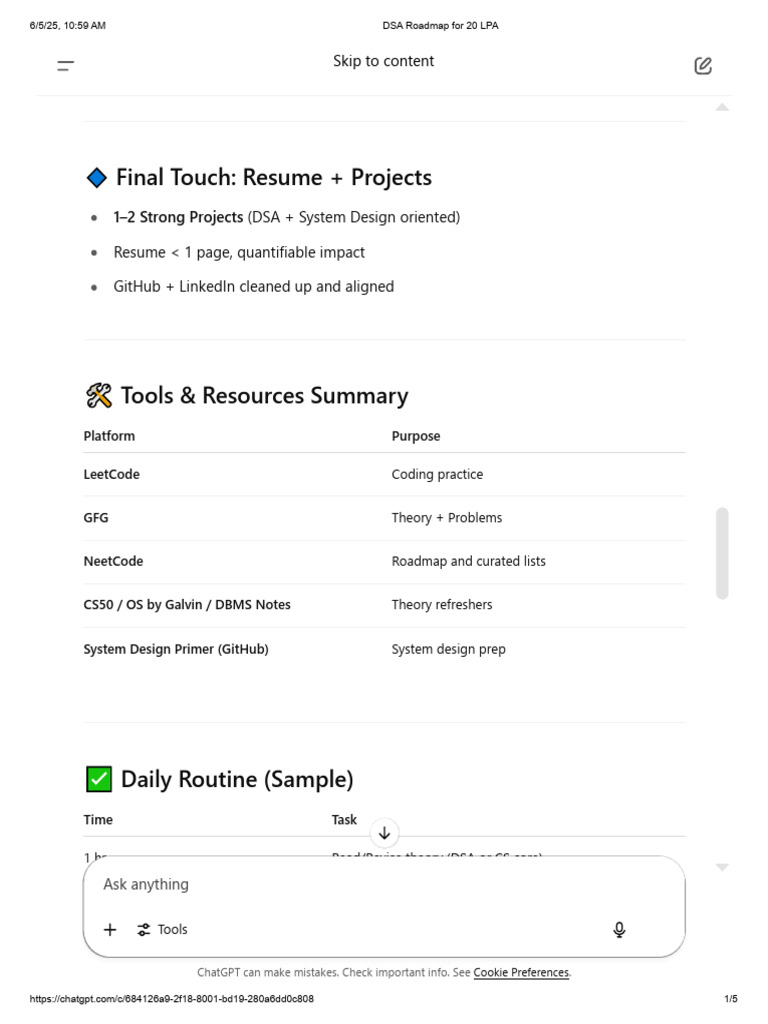The image size is (768, 1024).
Task: Open the Cookie Preferences link
Action: click(x=521, y=972)
